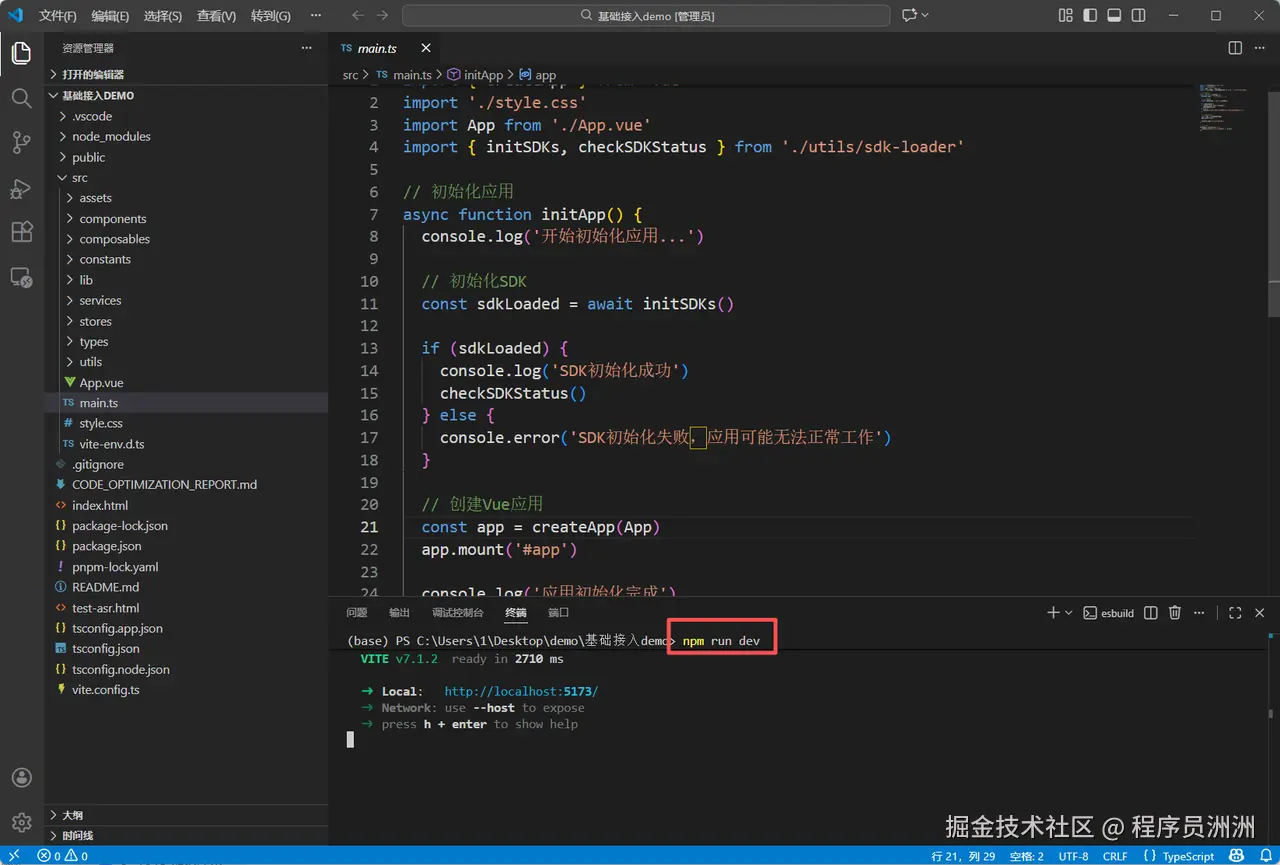Open the 转到(G) menu
This screenshot has width=1280, height=865.
point(271,16)
